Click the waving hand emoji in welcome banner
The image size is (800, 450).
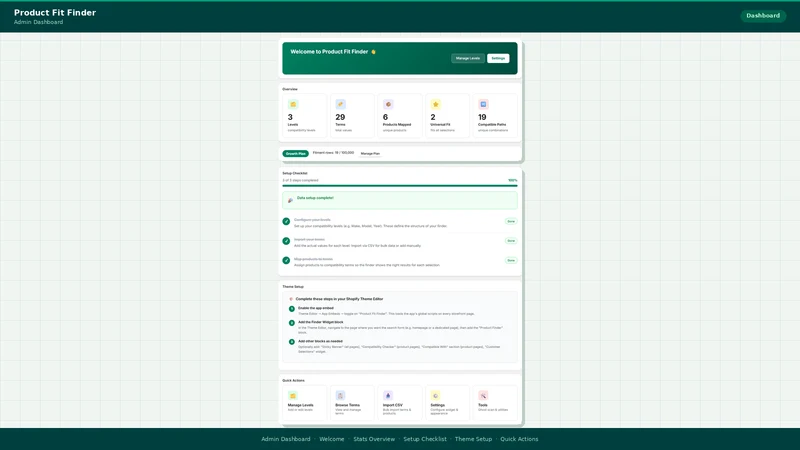[x=373, y=52]
